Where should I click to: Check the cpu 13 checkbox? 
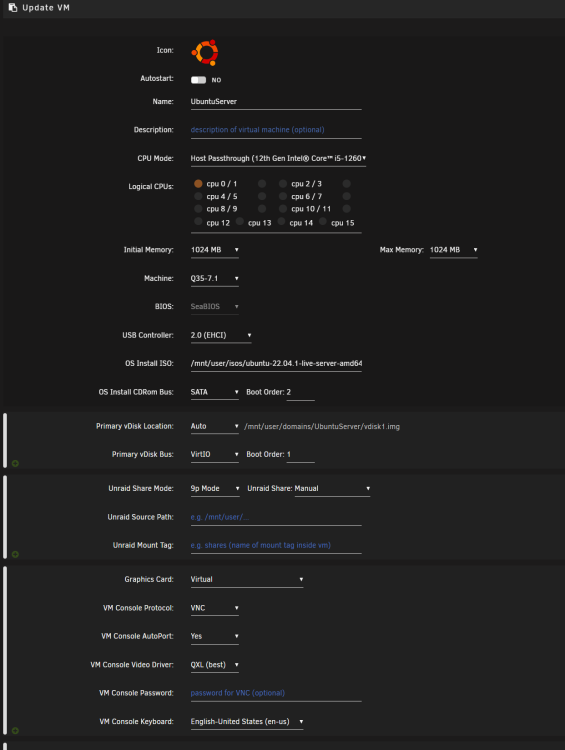click(240, 221)
